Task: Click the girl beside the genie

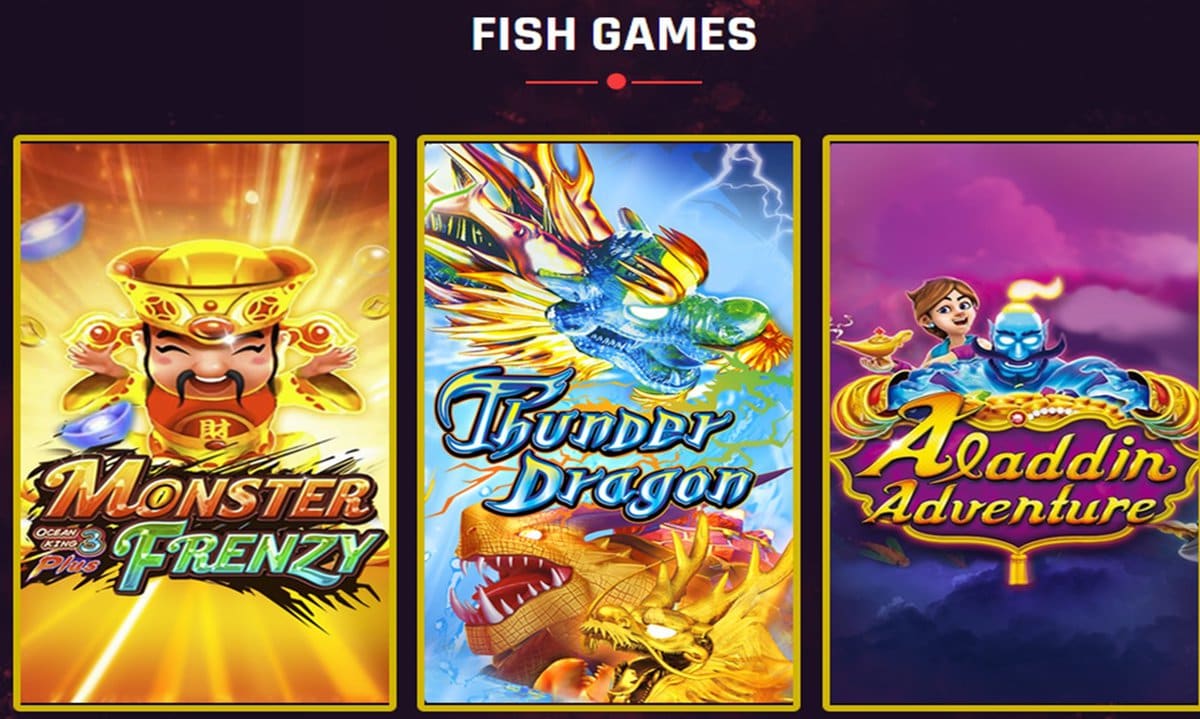Action: pyautogui.click(x=946, y=320)
